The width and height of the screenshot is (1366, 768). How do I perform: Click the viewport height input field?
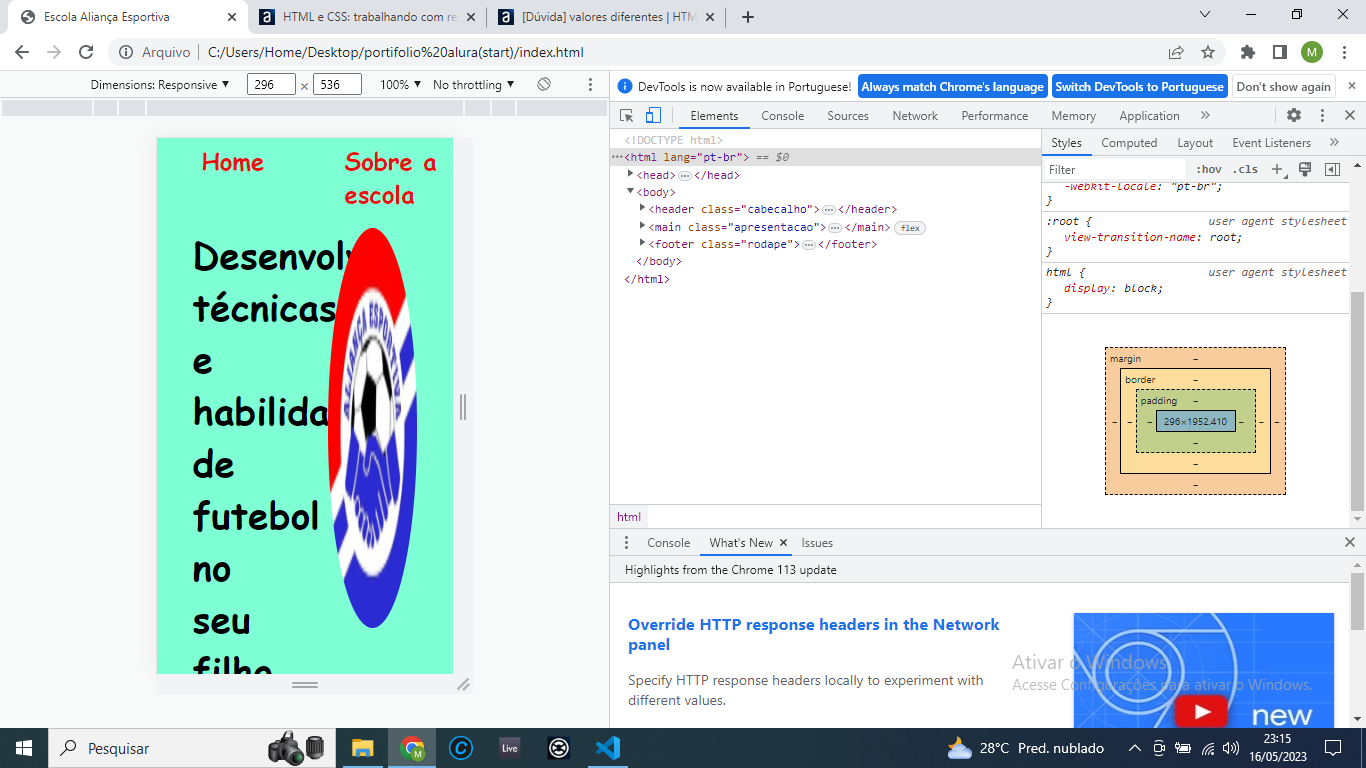pos(337,85)
